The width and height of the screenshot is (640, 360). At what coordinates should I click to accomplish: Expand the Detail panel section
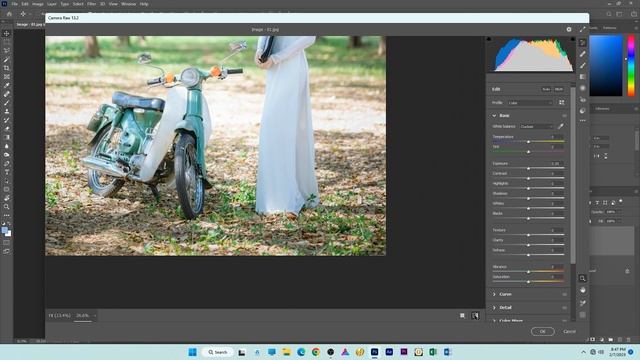click(494, 308)
